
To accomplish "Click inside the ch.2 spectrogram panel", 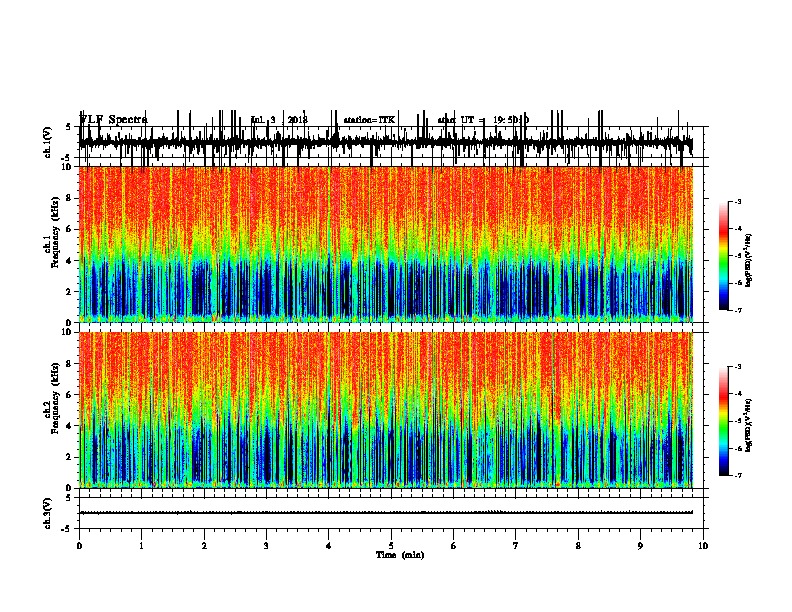I will [386, 410].
